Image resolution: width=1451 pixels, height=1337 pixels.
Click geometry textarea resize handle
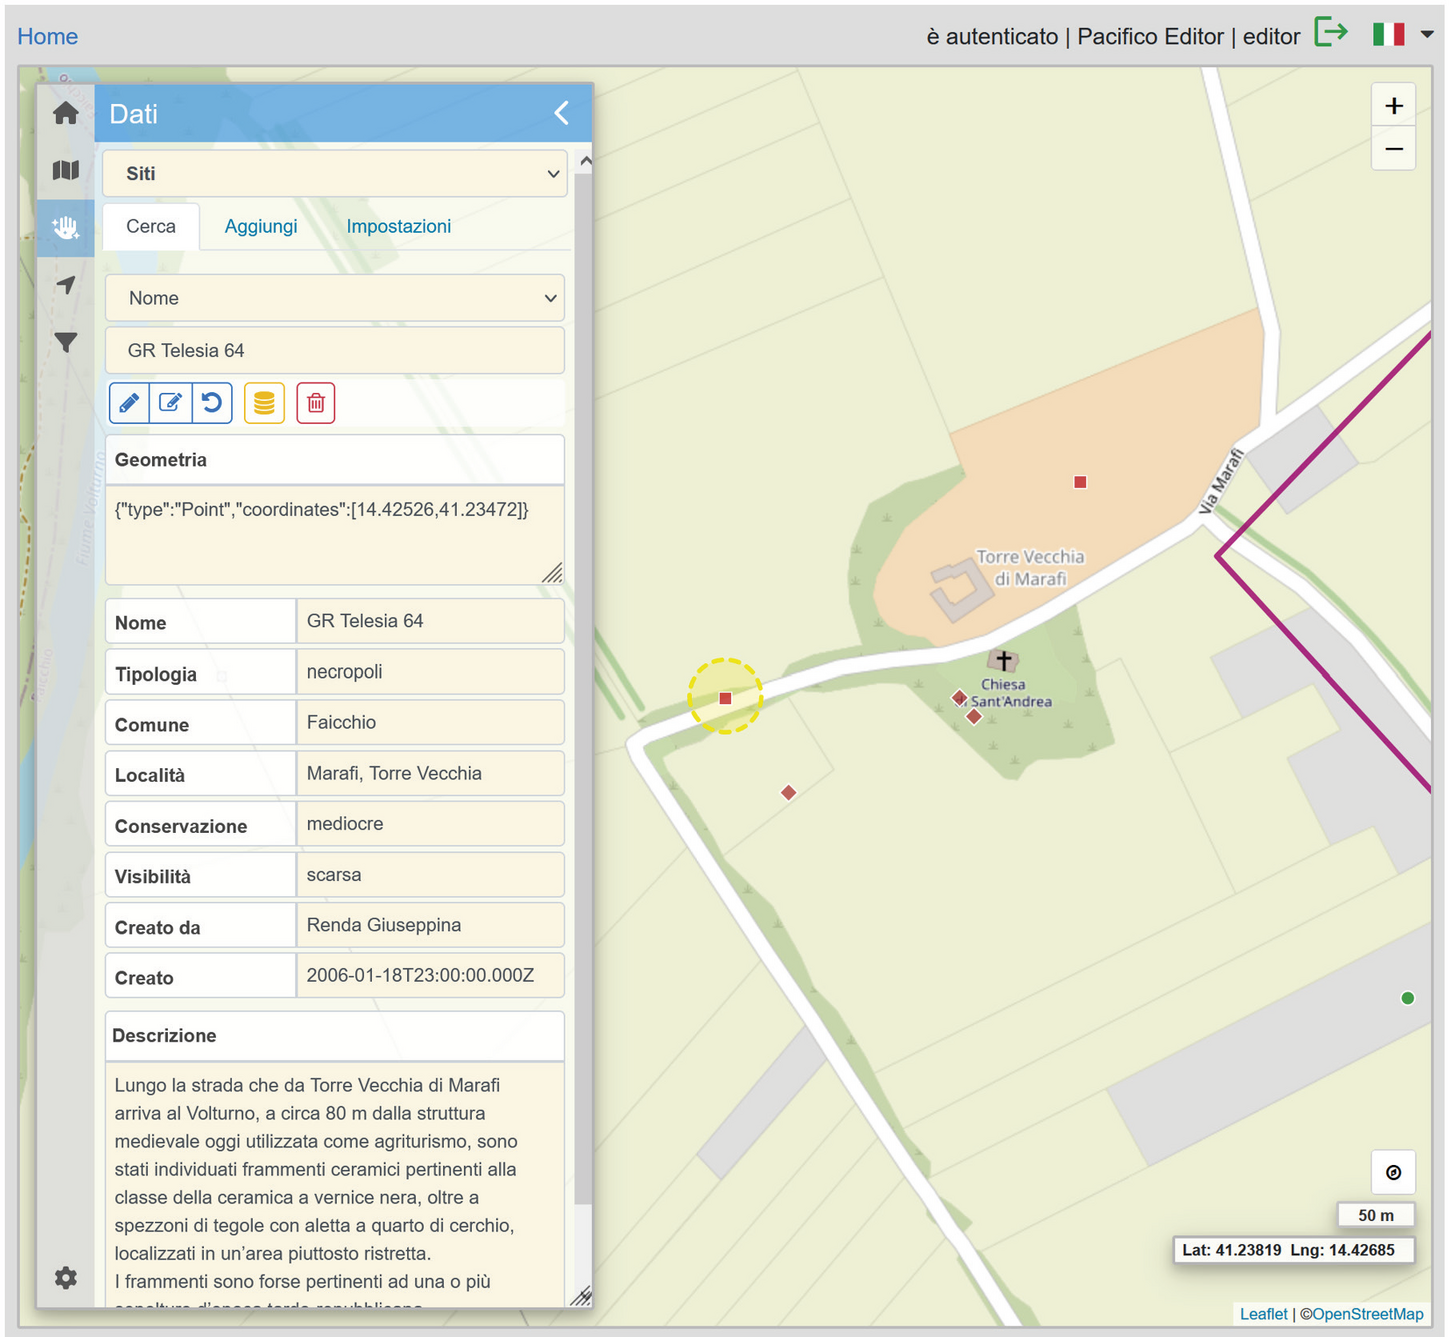pyautogui.click(x=553, y=573)
